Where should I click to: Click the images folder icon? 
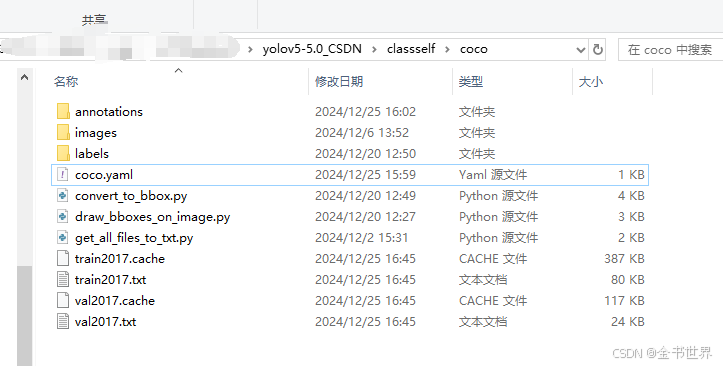pos(63,133)
